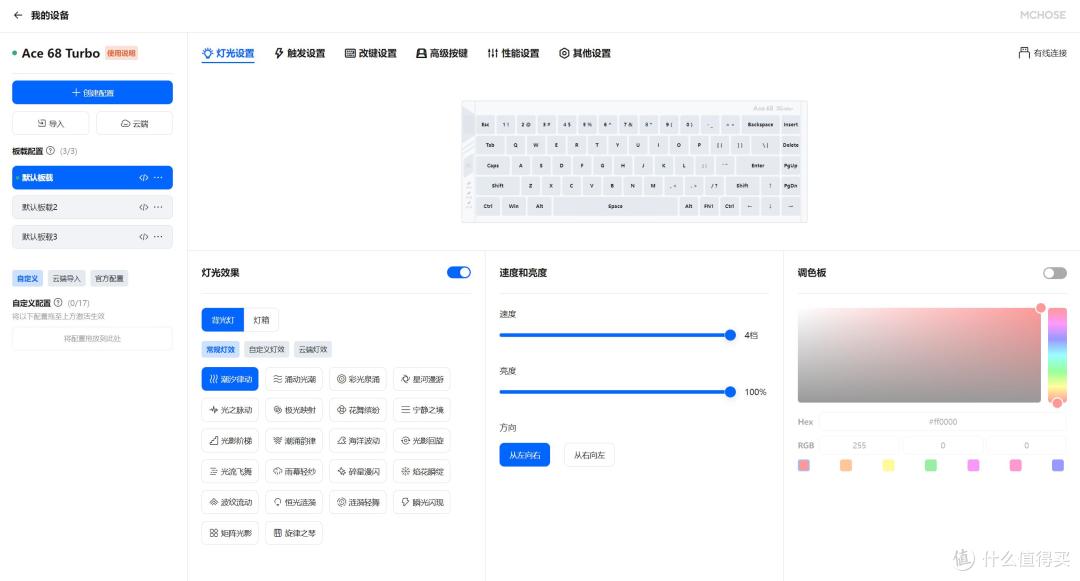
Task: Select the 光影阶梯 lighting effect
Action: click(x=230, y=441)
